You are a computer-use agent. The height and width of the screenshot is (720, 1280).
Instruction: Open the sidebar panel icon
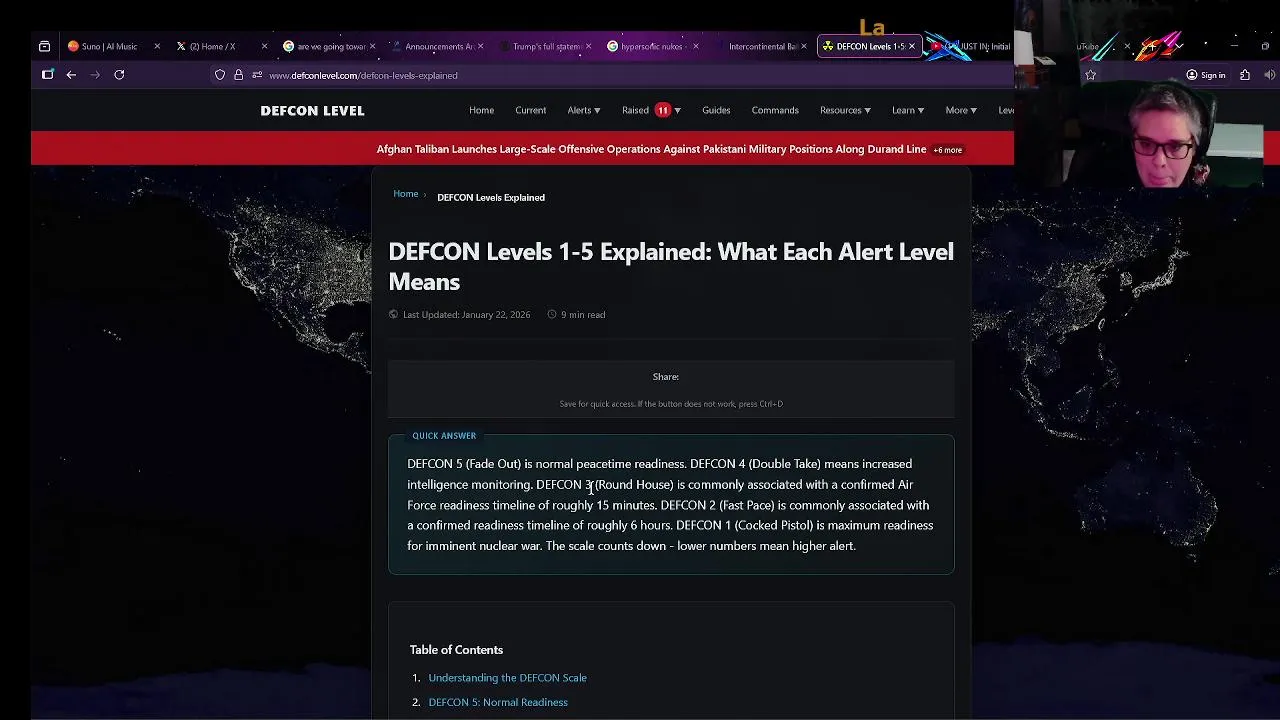pyautogui.click(x=47, y=75)
